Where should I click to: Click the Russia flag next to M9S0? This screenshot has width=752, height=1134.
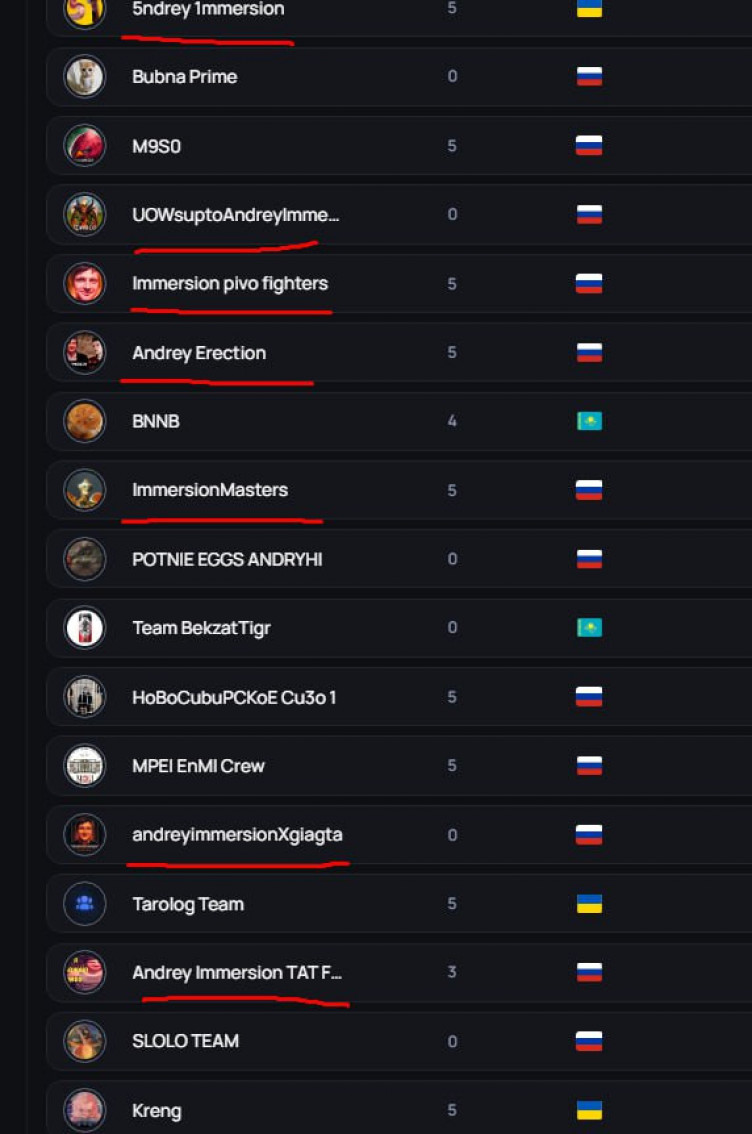(x=589, y=146)
